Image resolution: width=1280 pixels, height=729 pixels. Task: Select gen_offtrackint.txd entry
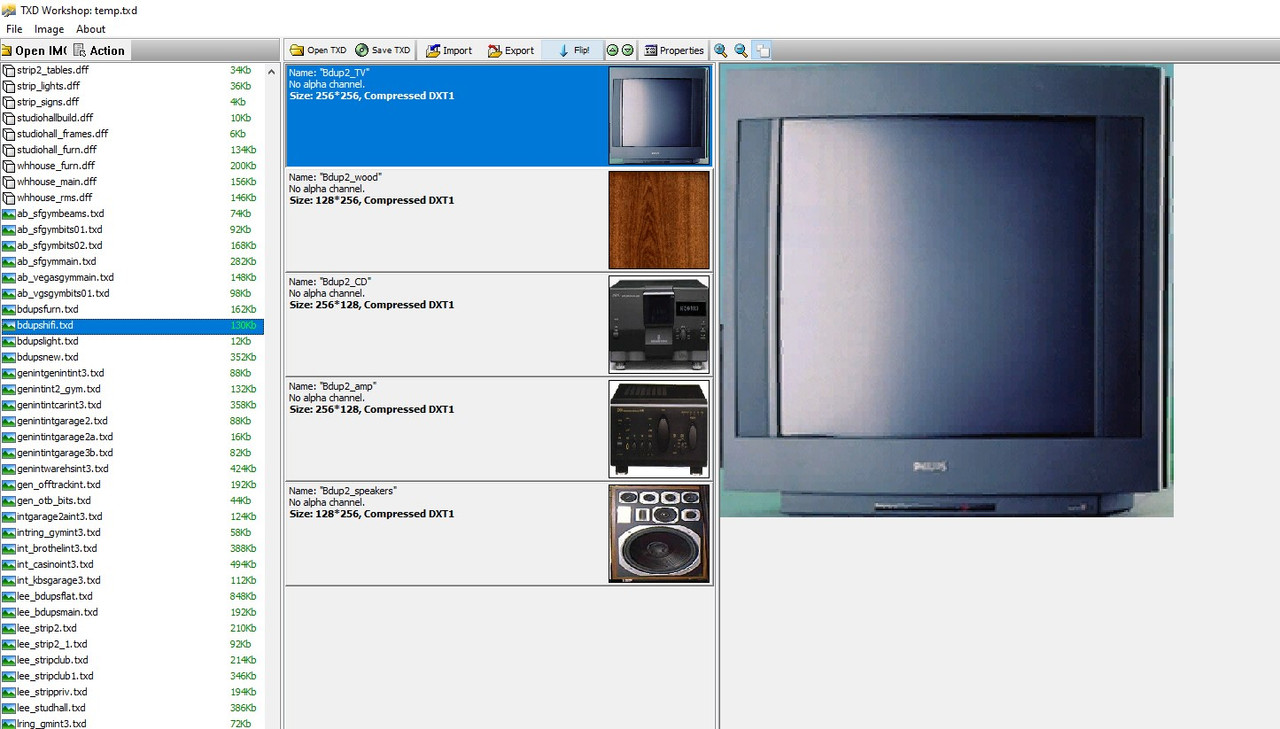click(132, 485)
